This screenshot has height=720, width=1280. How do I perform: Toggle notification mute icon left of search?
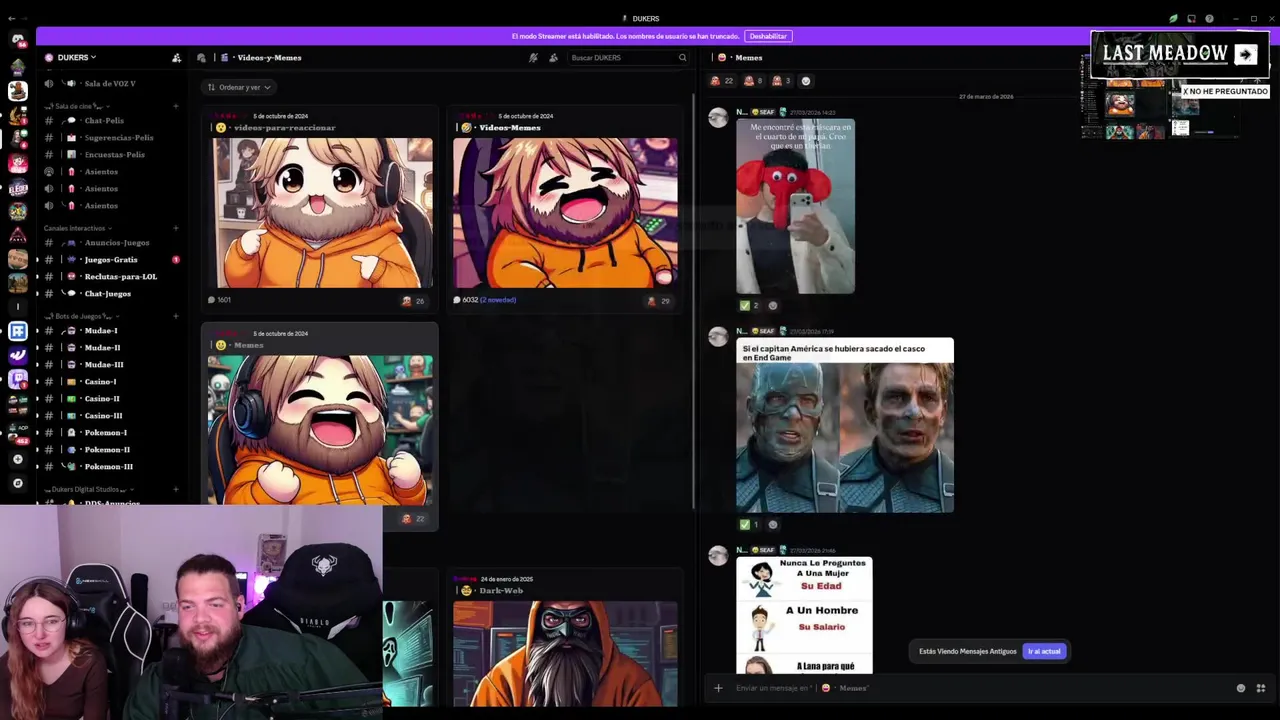click(534, 57)
